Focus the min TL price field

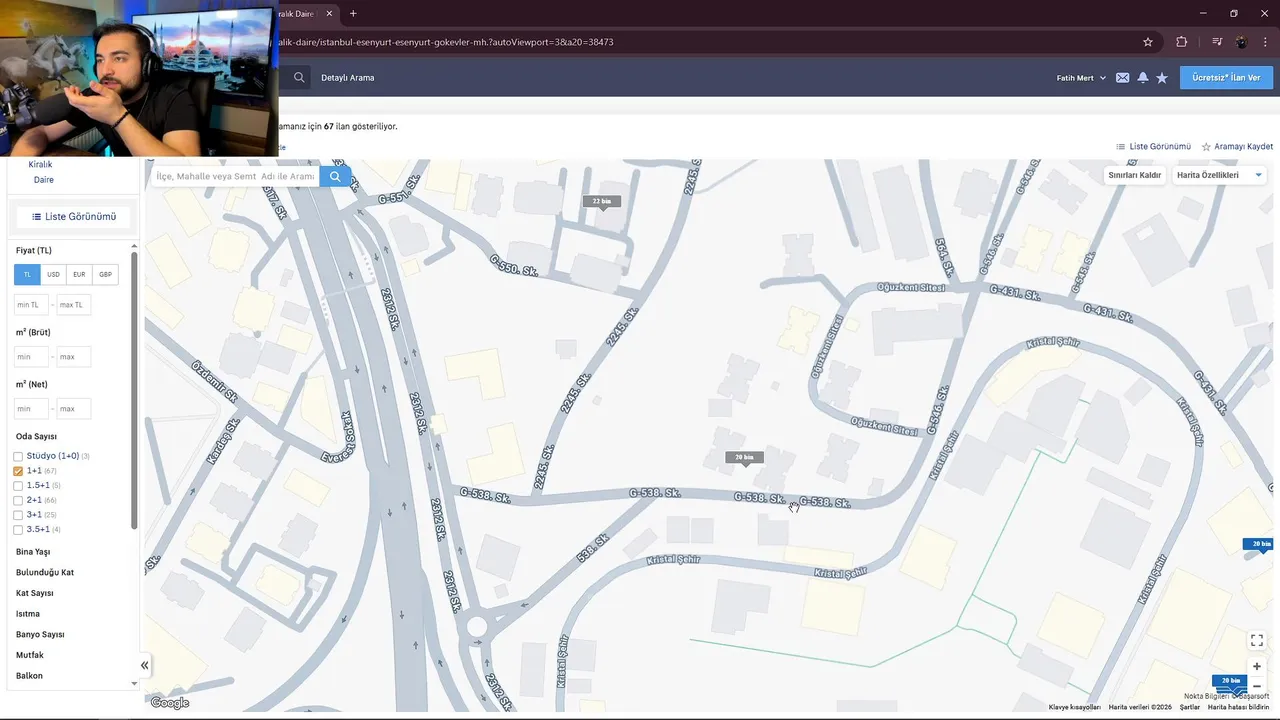pos(31,304)
